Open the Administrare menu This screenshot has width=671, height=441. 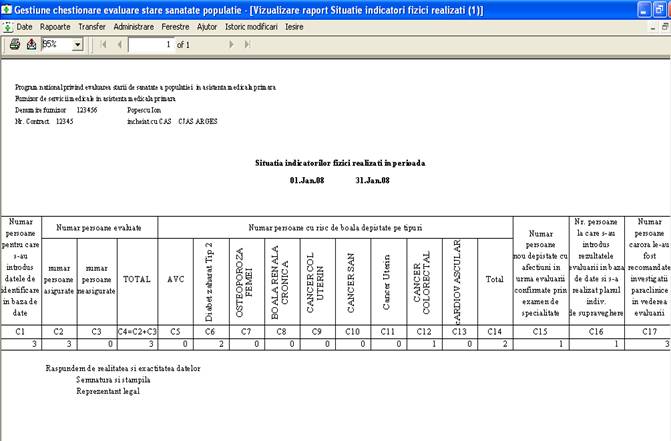tap(134, 26)
